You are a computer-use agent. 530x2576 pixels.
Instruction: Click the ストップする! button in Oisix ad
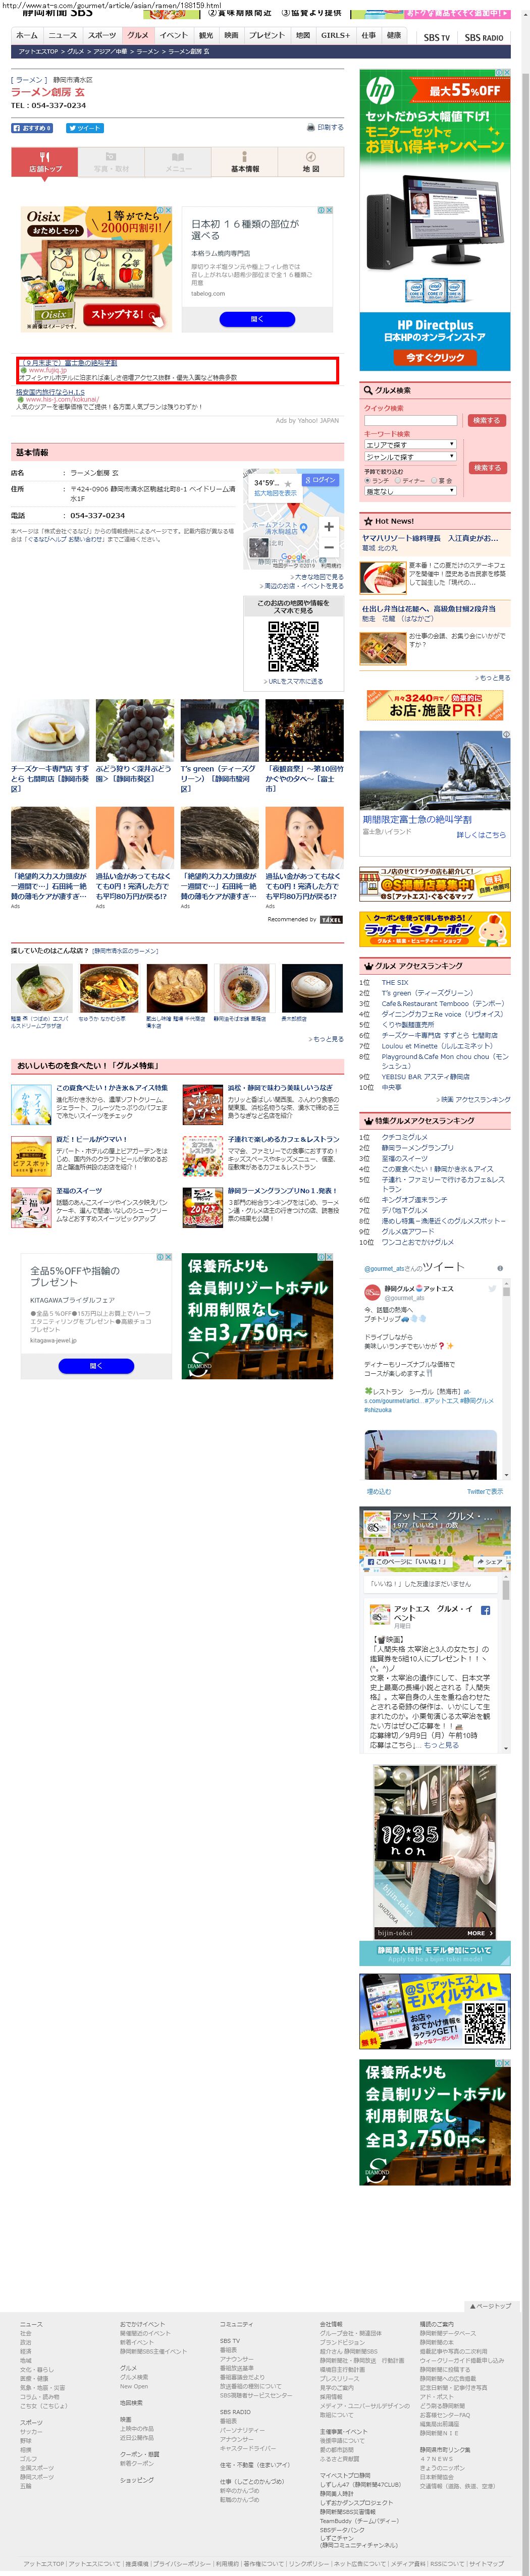(122, 314)
